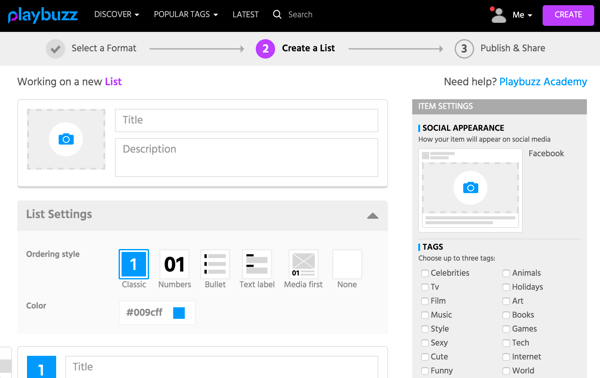Go to the Latest page

(x=245, y=15)
